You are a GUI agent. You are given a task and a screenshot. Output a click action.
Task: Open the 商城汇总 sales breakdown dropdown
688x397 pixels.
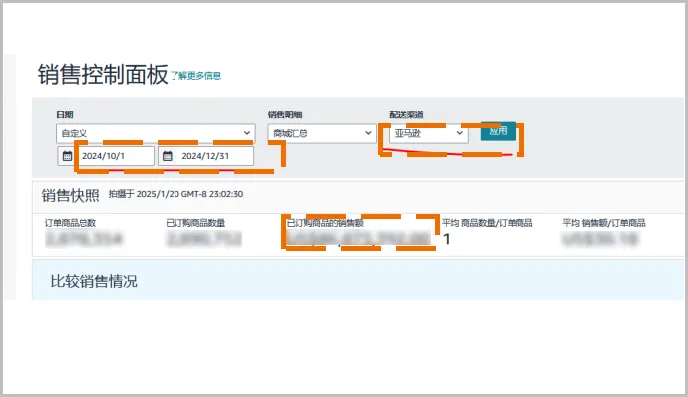(x=322, y=133)
